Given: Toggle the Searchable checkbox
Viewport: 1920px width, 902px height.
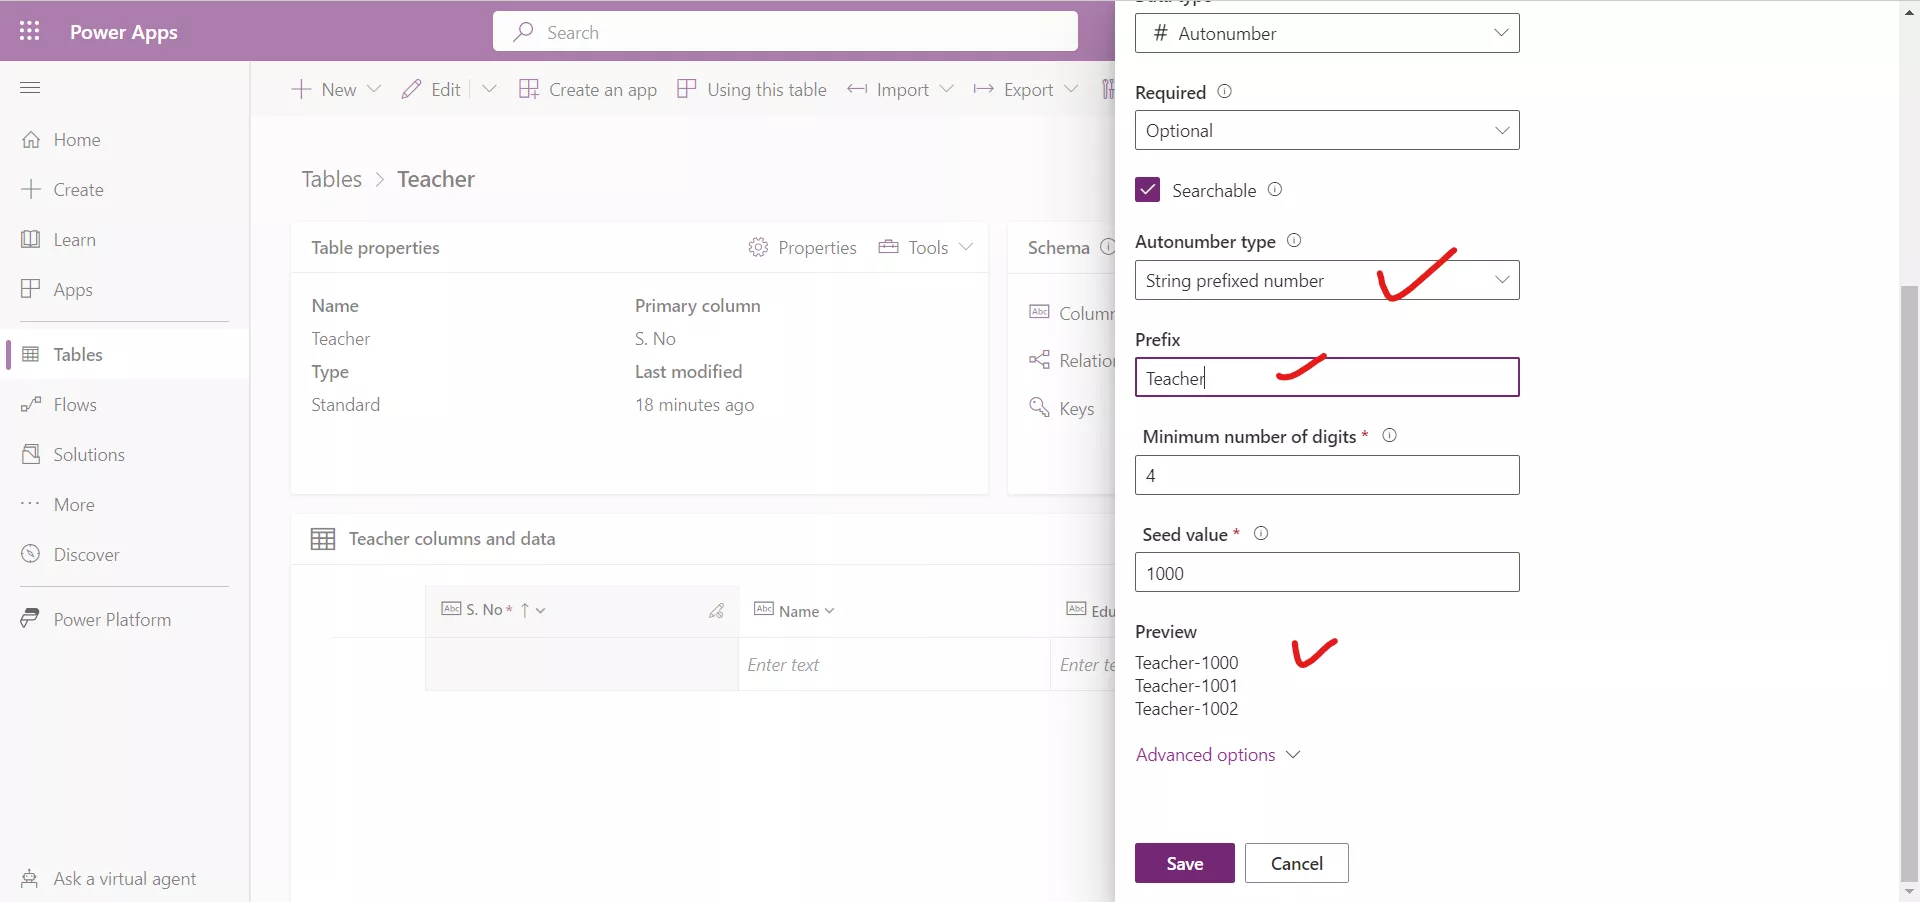Looking at the screenshot, I should pyautogui.click(x=1148, y=190).
